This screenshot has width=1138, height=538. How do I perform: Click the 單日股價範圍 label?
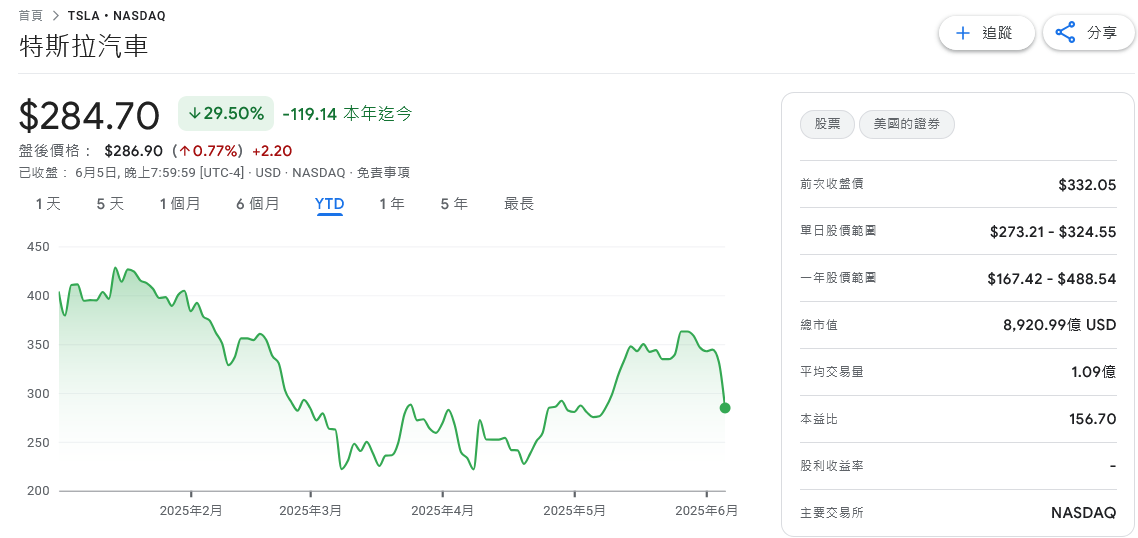click(838, 231)
